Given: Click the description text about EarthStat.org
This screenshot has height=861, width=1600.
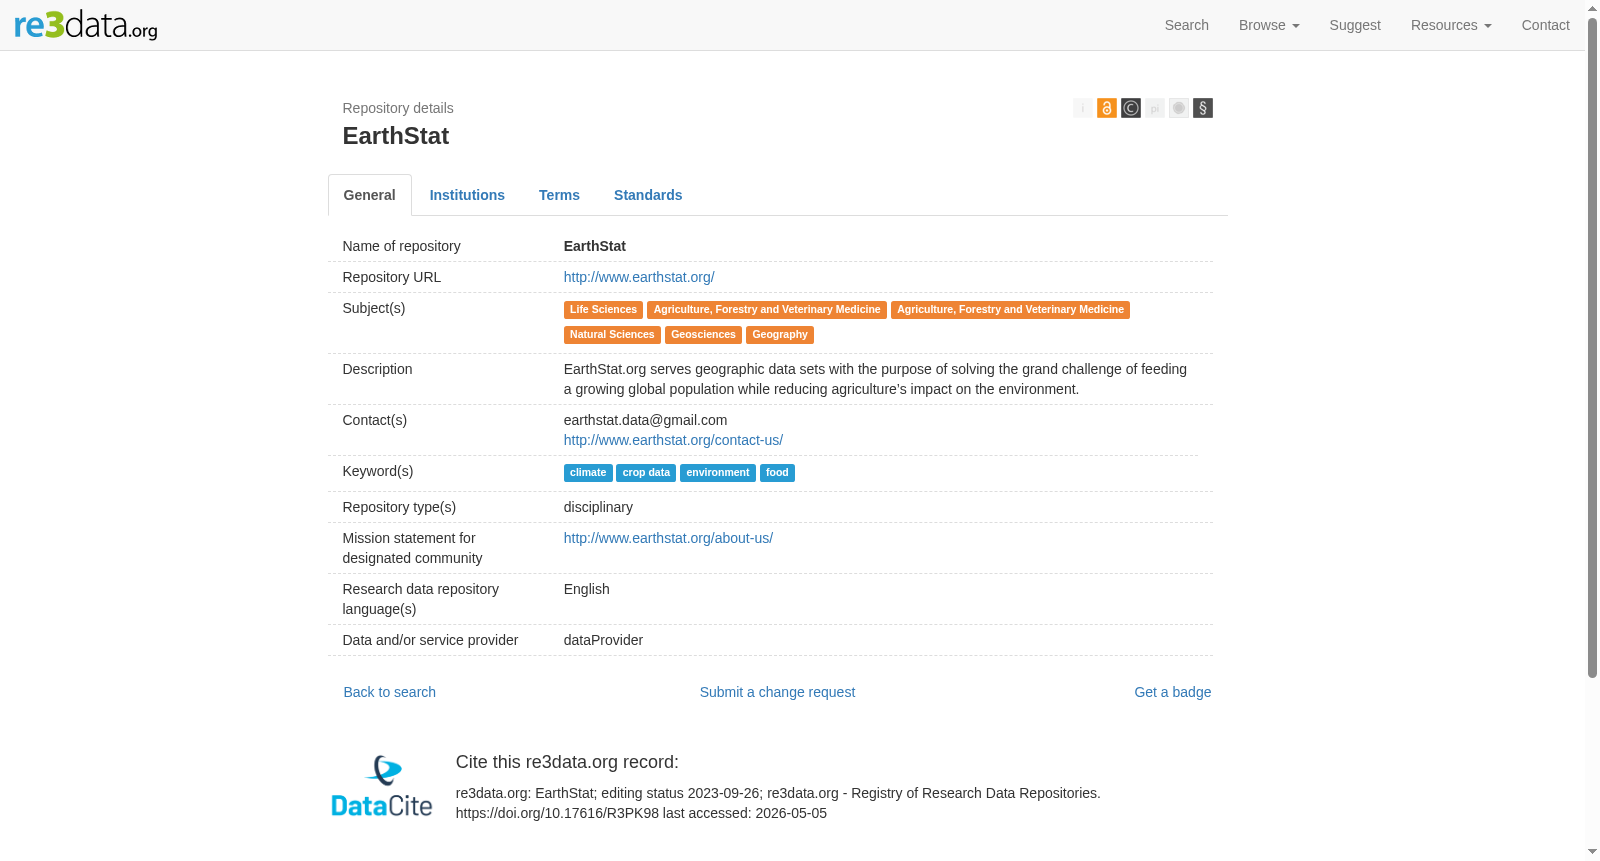Looking at the screenshot, I should click(x=875, y=379).
